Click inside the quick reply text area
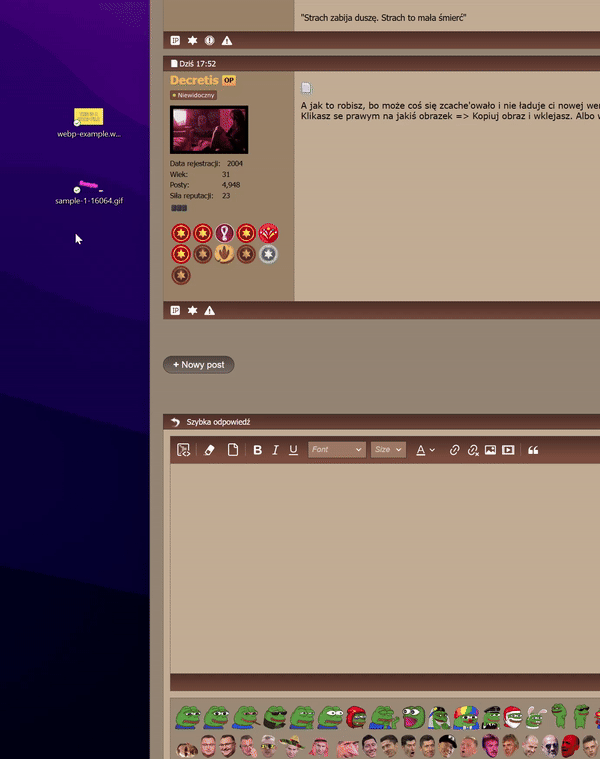Image resolution: width=600 pixels, height=759 pixels. 385,565
